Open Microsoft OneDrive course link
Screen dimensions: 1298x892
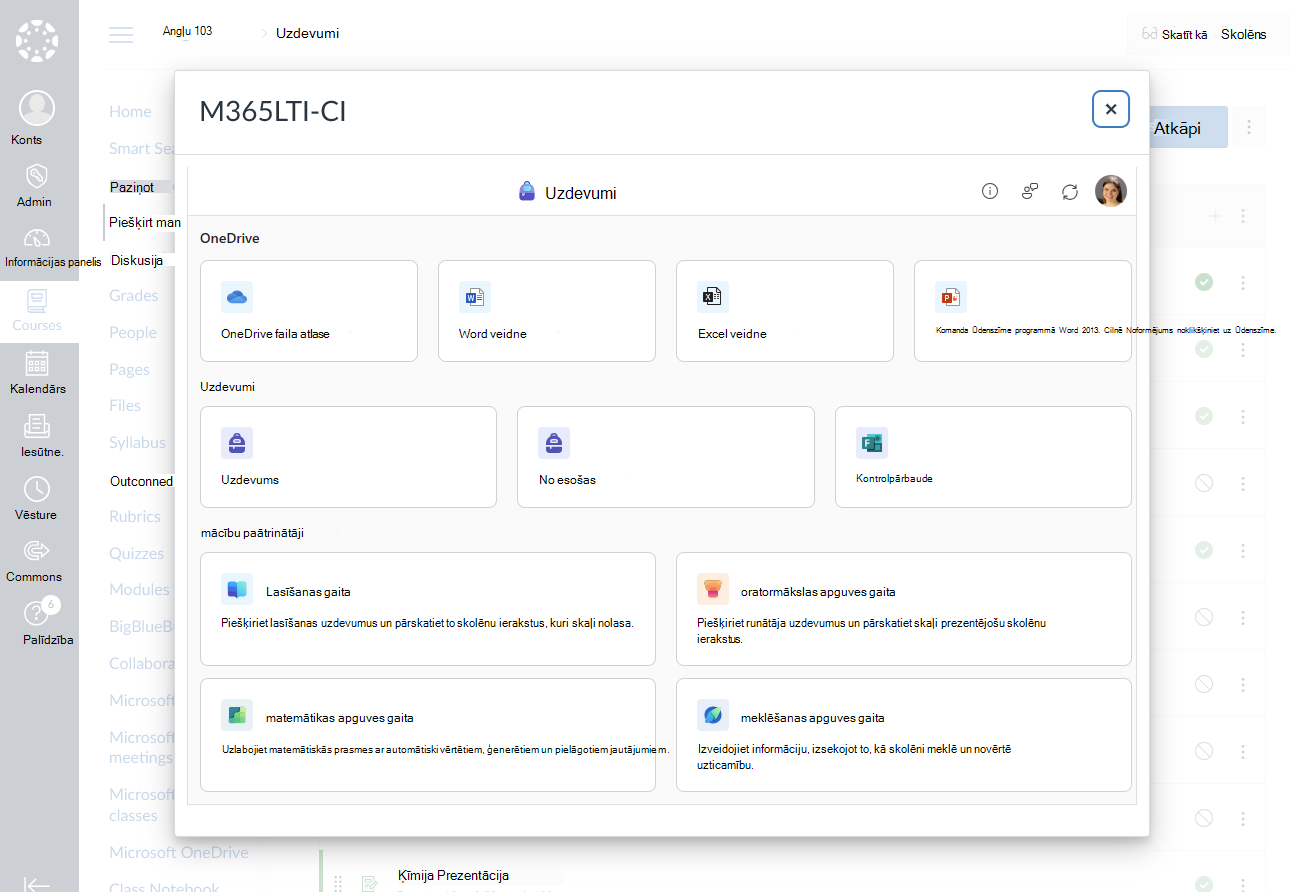(x=179, y=853)
